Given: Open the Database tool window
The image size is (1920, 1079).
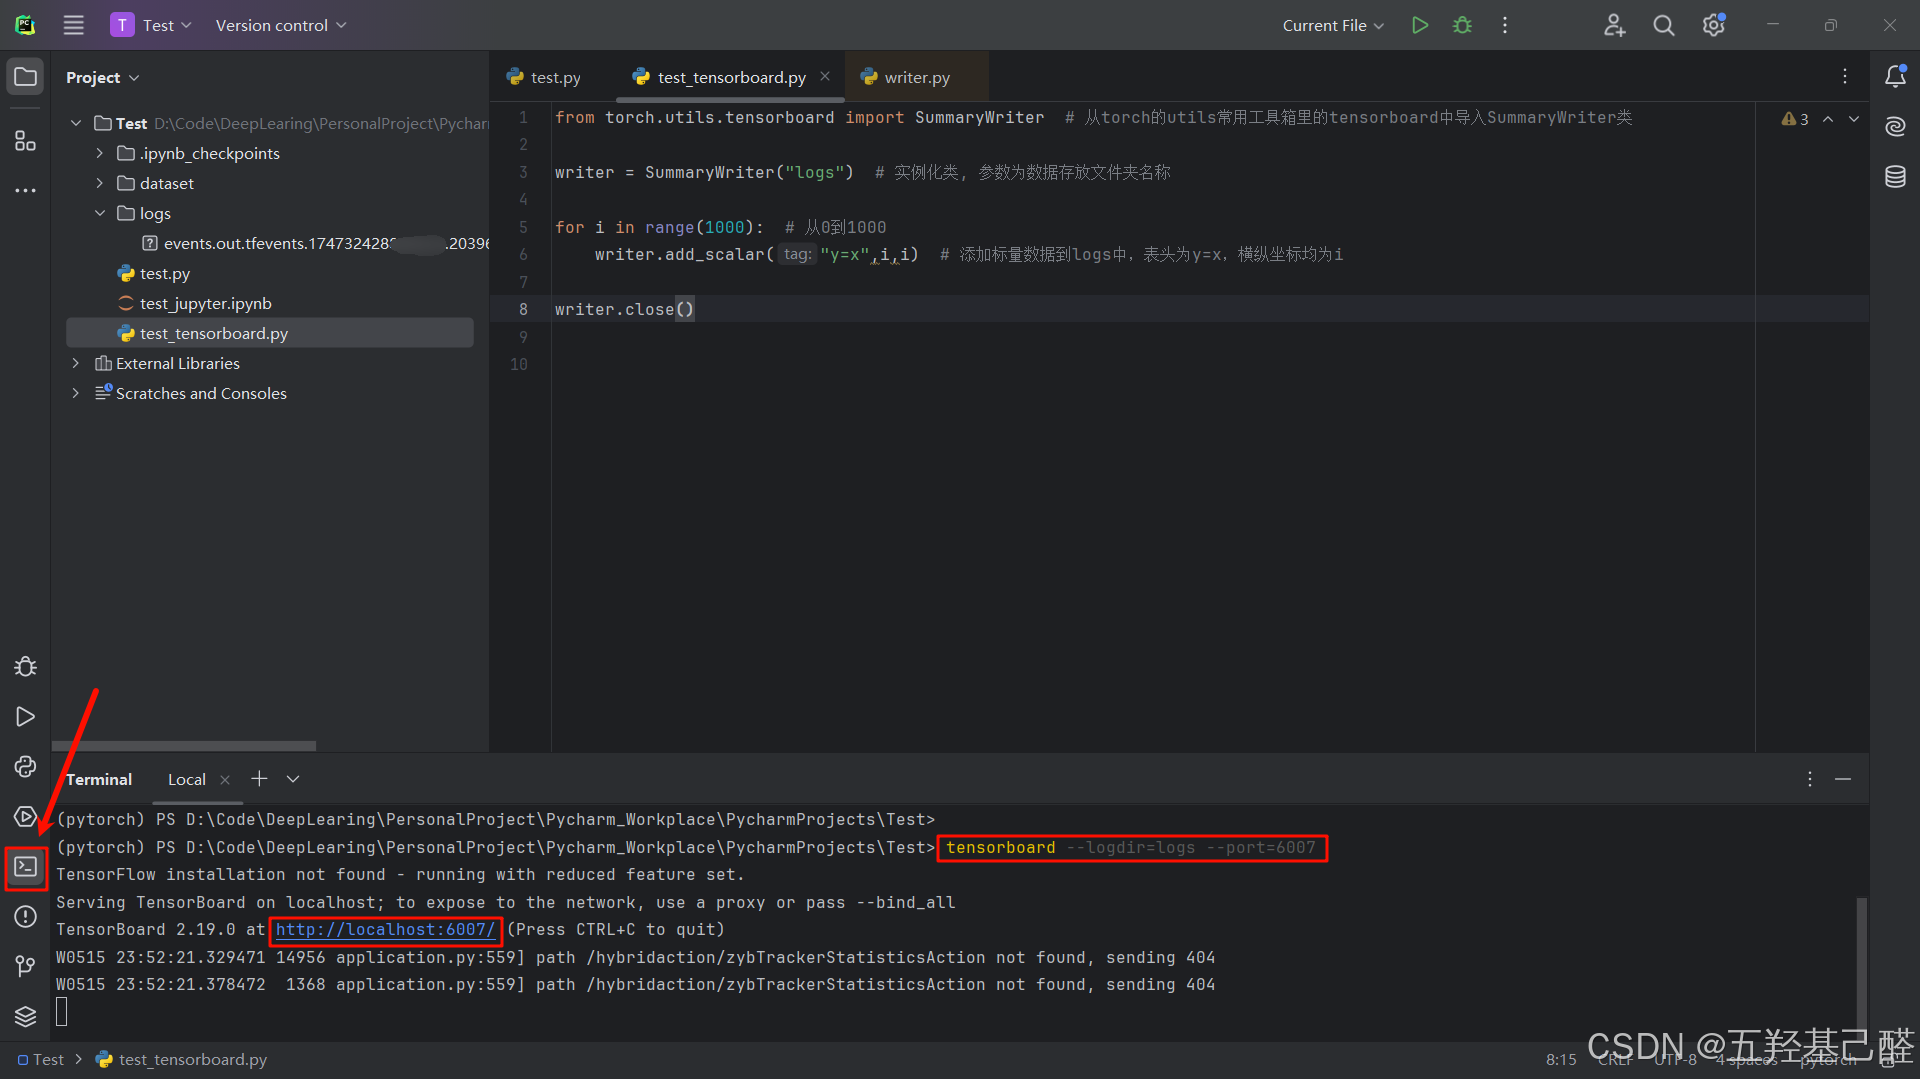Looking at the screenshot, I should 1895,177.
